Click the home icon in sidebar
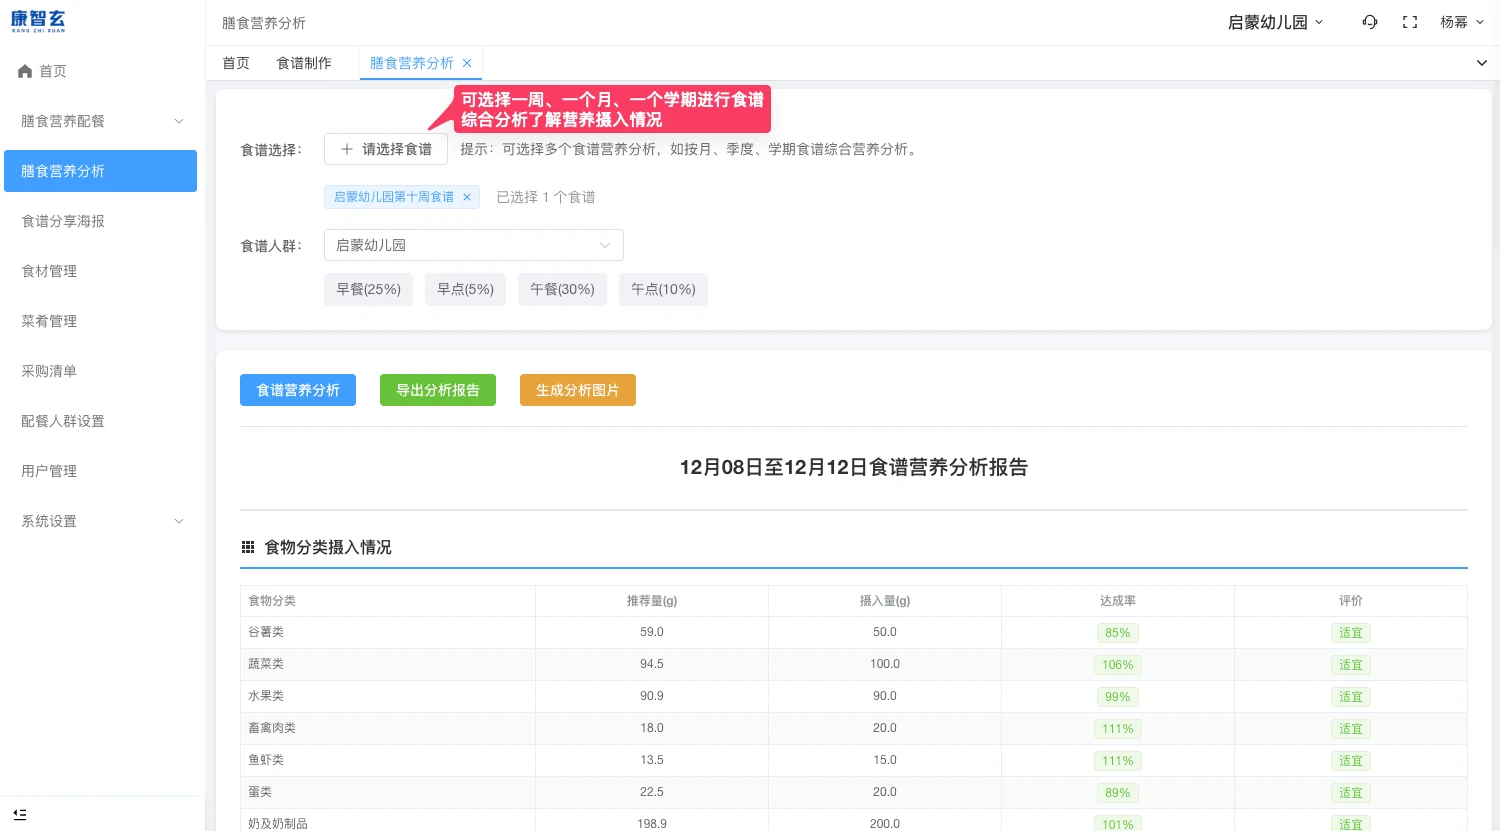This screenshot has width=1500, height=831. tap(25, 71)
